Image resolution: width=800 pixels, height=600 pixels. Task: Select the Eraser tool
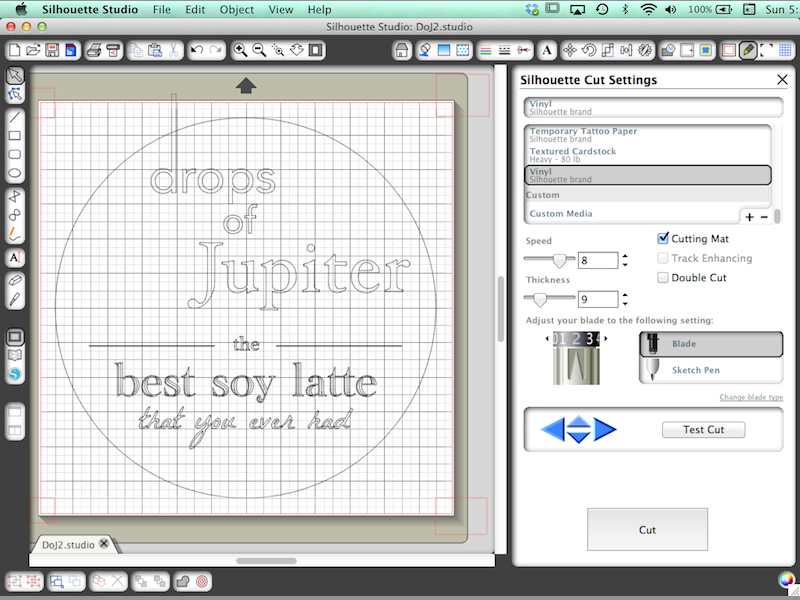click(x=15, y=281)
